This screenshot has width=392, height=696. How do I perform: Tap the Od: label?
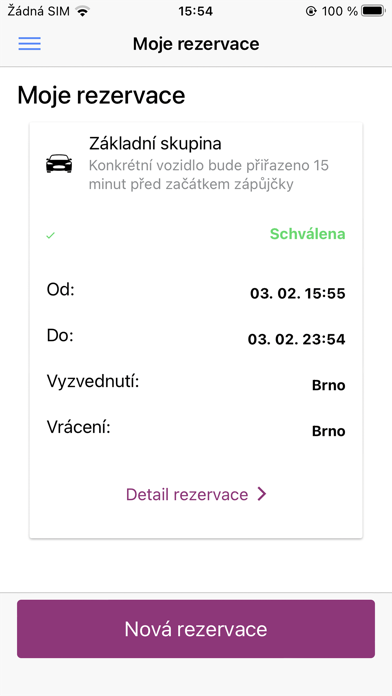click(60, 290)
